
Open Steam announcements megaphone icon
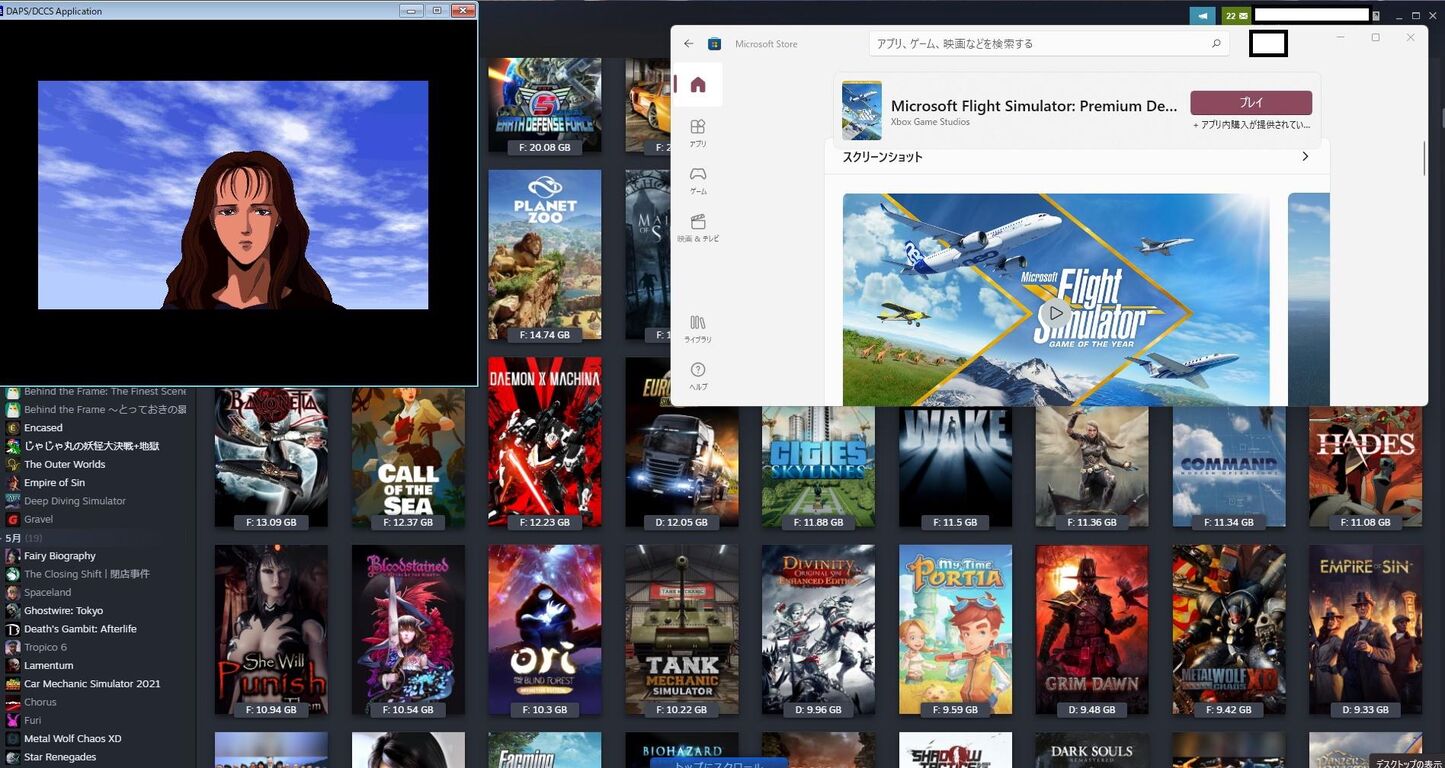click(1202, 16)
